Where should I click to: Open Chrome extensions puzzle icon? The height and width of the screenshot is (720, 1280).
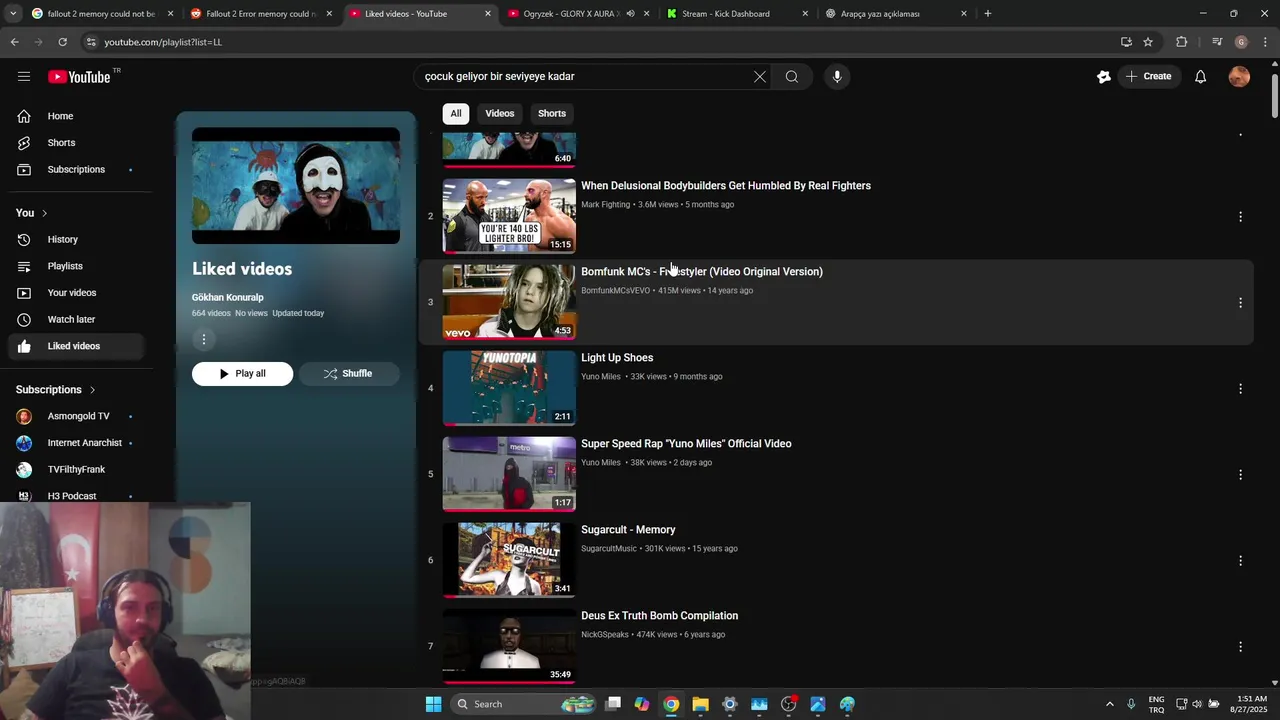(1182, 42)
